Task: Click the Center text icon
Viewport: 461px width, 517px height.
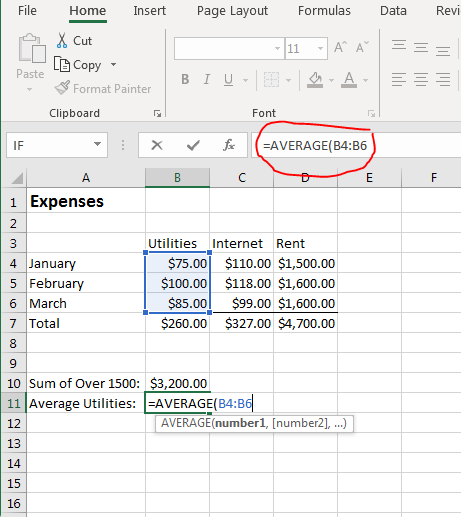Action: 421,79
